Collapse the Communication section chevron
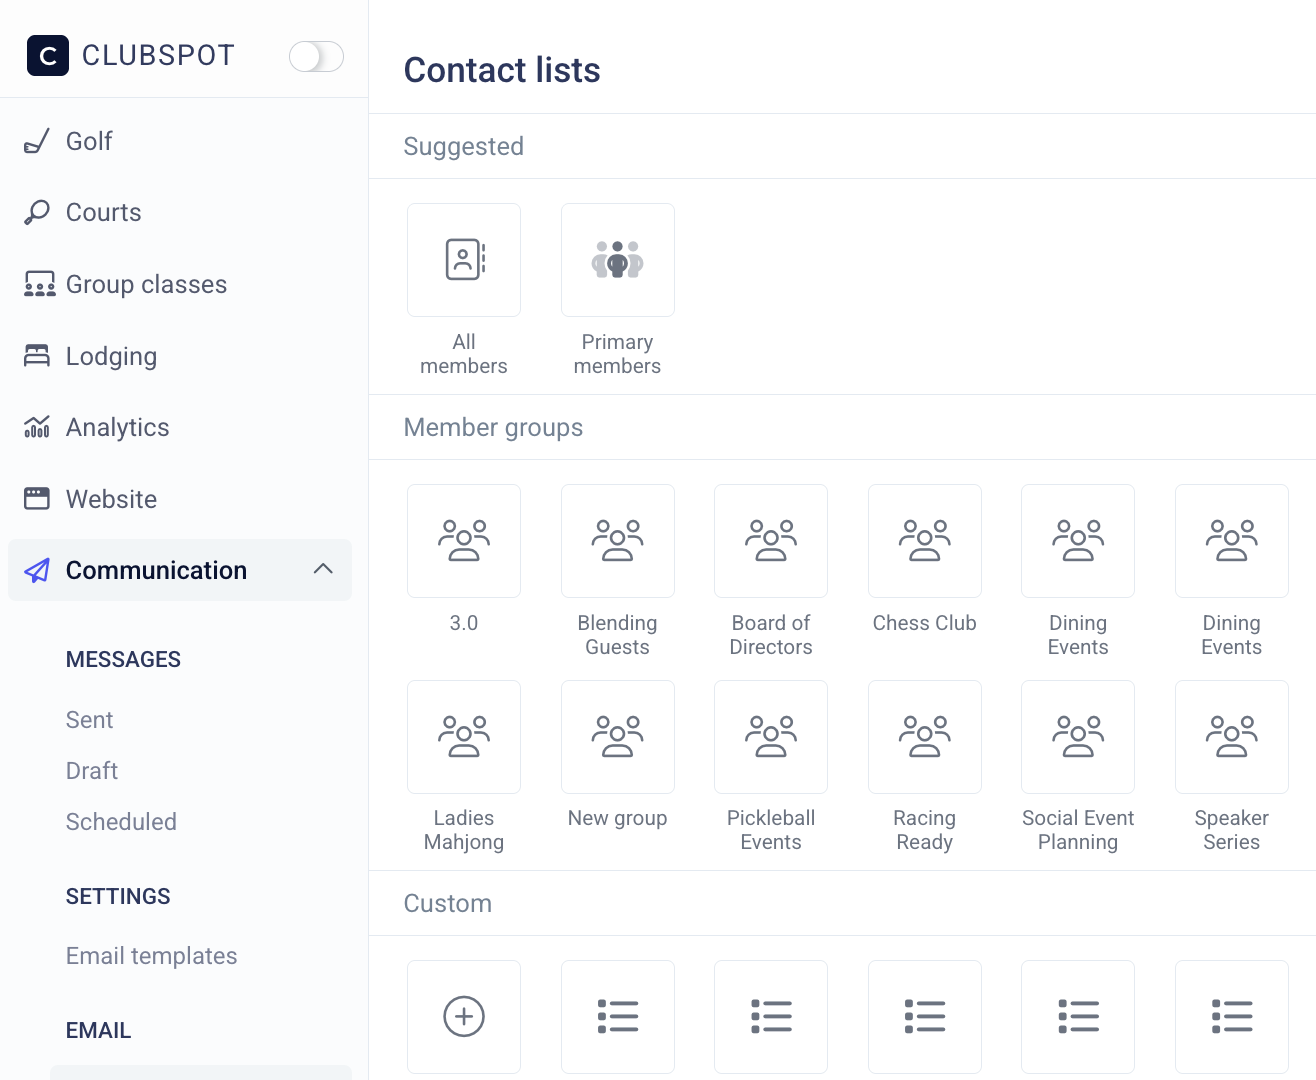The height and width of the screenshot is (1080, 1316). 323,569
